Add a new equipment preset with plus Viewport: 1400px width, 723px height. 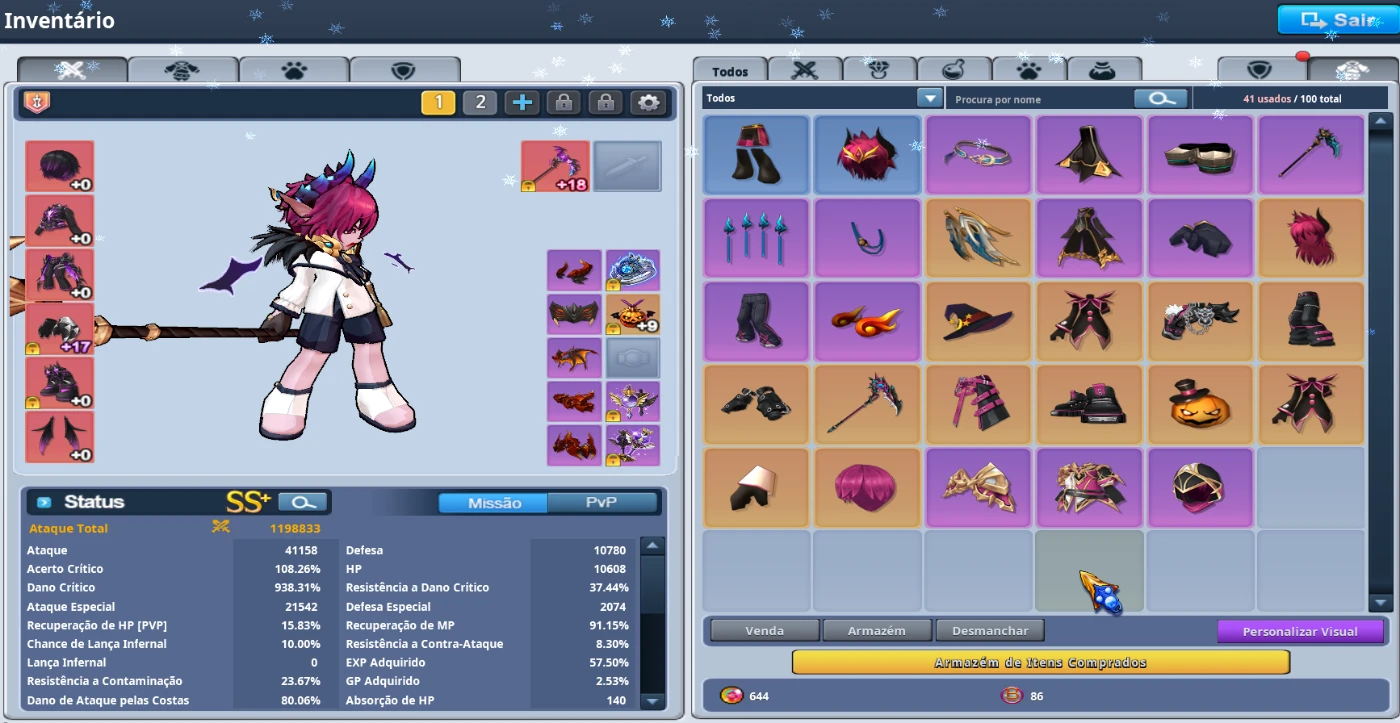(522, 102)
